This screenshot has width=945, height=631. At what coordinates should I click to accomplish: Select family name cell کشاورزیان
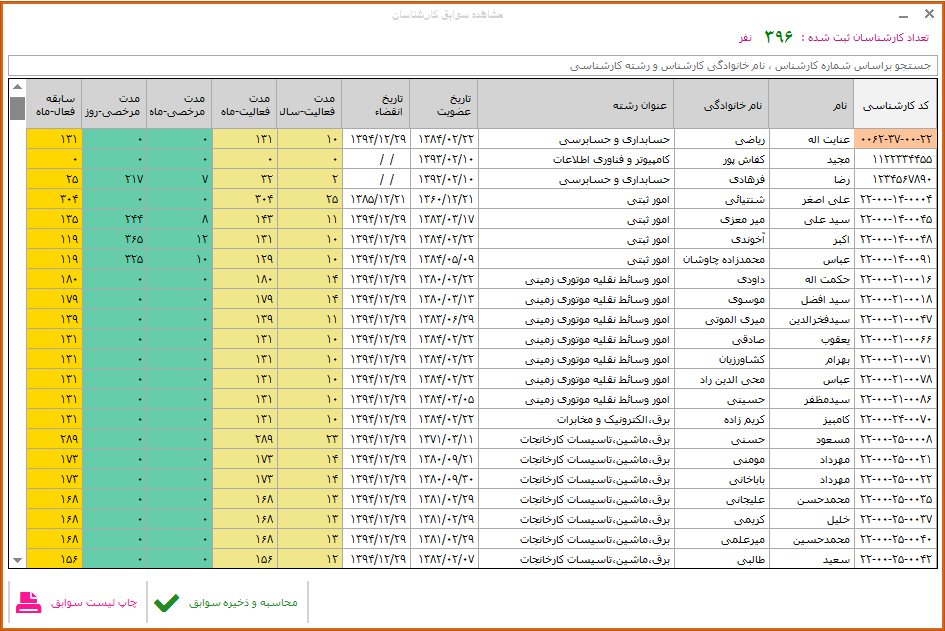[721, 359]
